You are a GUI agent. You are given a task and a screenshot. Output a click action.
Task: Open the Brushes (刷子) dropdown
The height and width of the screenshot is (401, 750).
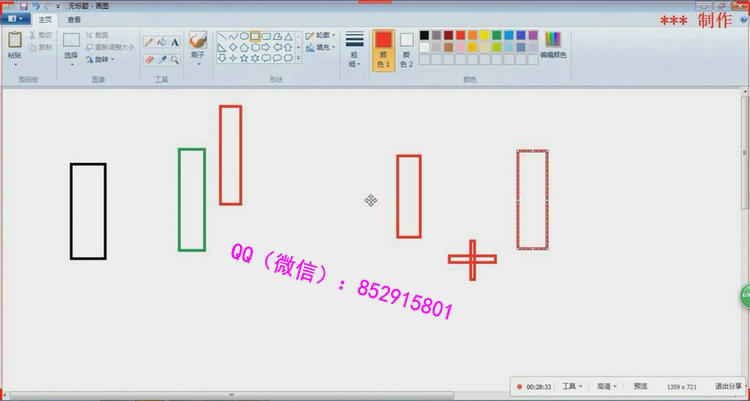[198, 46]
